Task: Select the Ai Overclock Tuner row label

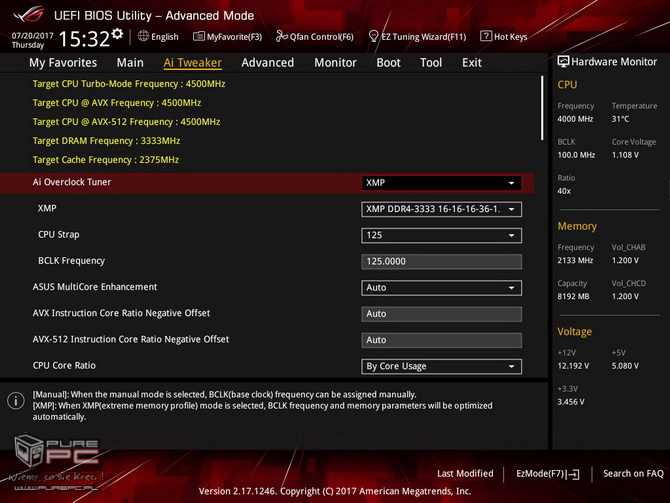Action: [72, 182]
